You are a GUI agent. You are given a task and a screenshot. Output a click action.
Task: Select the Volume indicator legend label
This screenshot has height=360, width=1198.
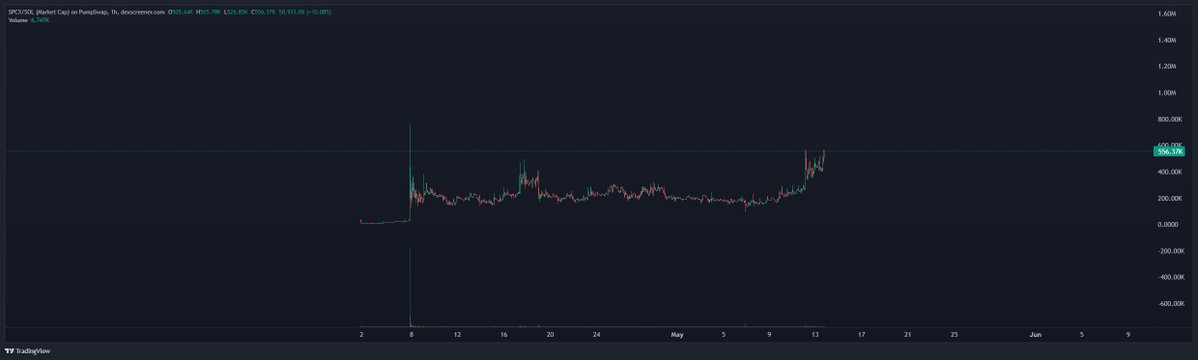[x=17, y=20]
